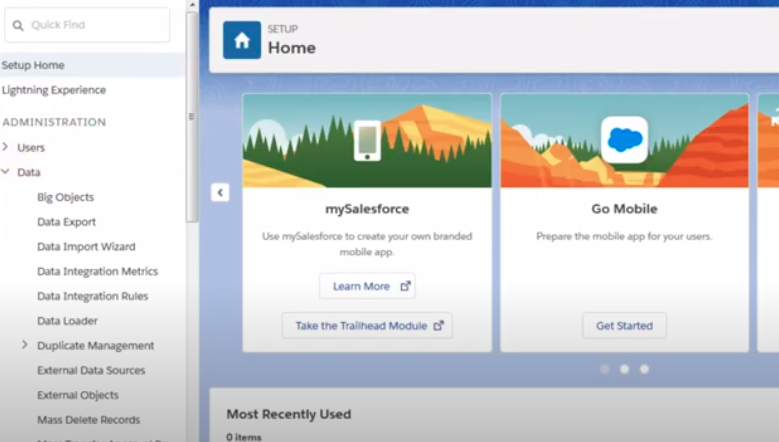The height and width of the screenshot is (442, 779).
Task: Click Take the Trailhead Module button
Action: pos(367,326)
